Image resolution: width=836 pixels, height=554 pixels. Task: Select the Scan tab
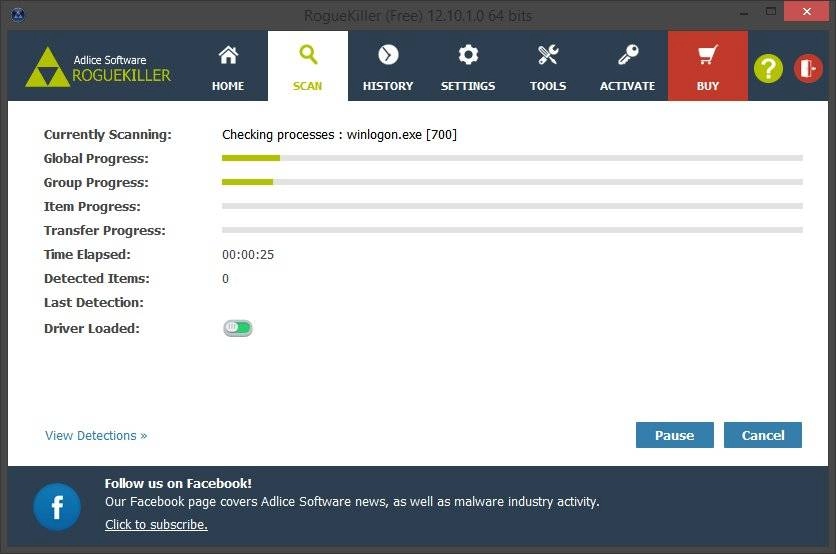click(x=308, y=66)
